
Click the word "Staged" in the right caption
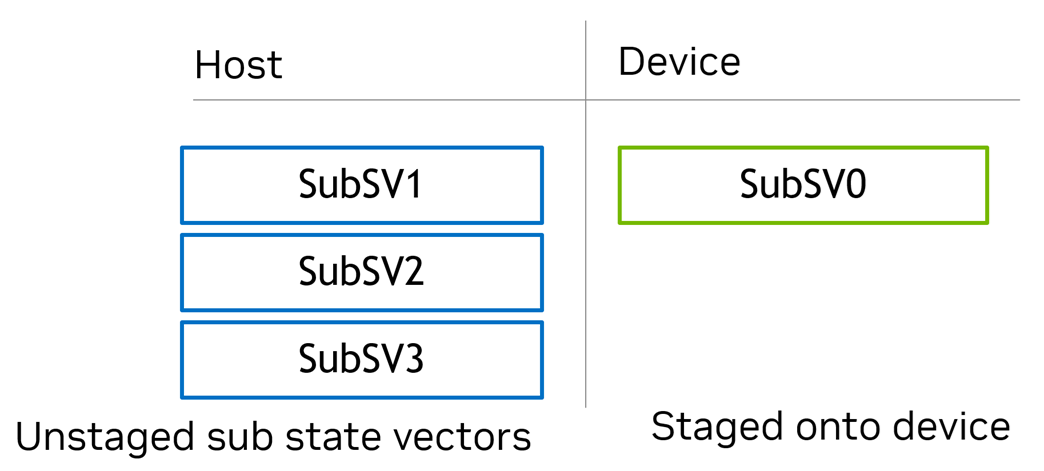[x=708, y=428]
